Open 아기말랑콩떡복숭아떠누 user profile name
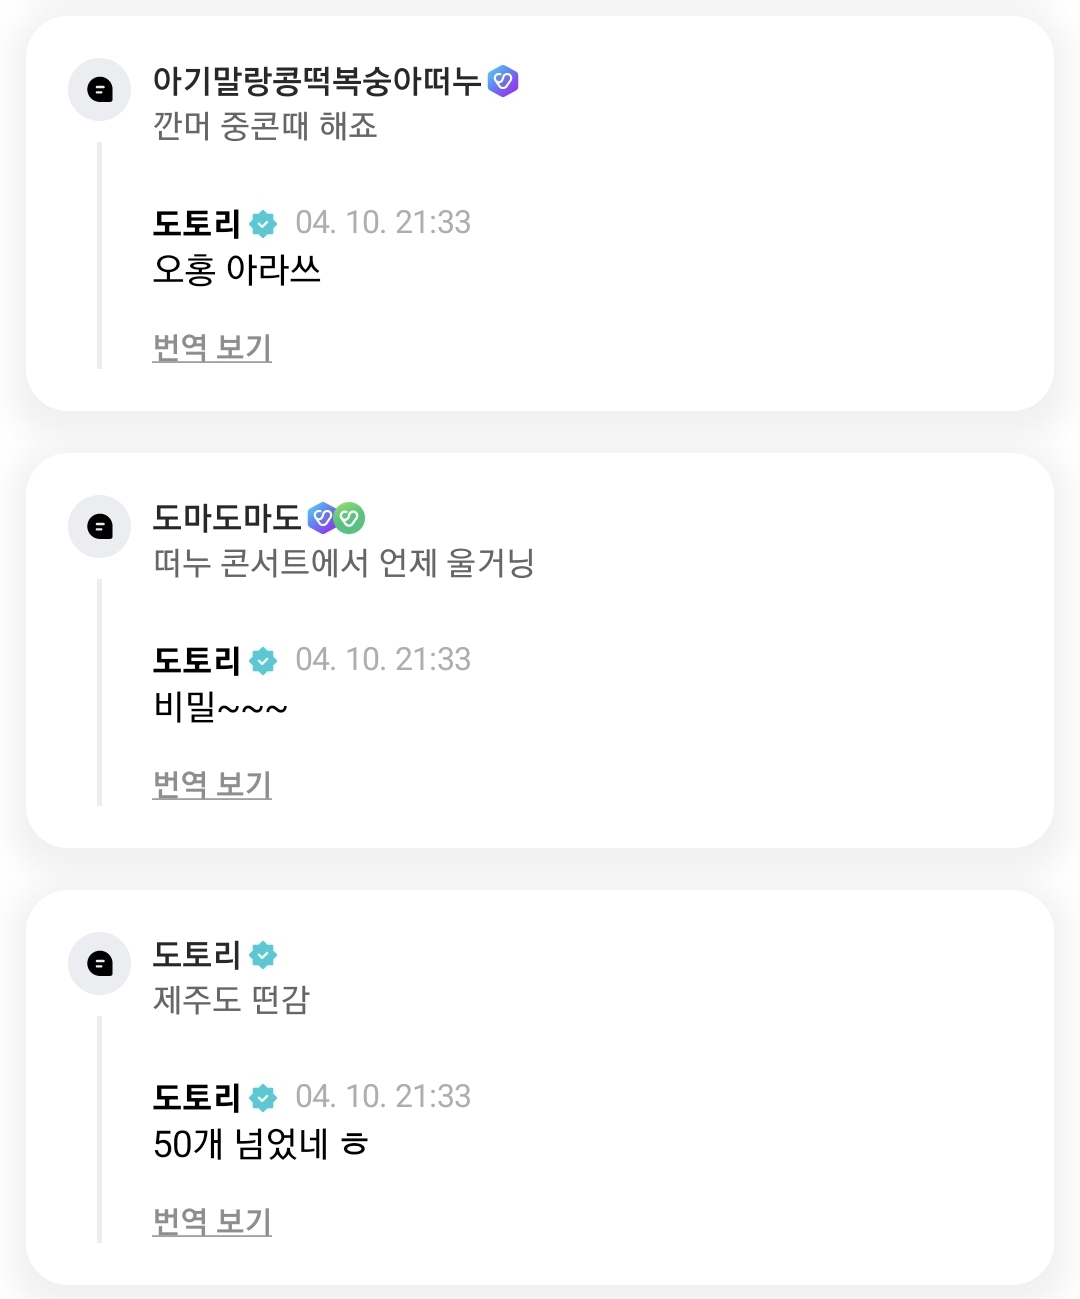Viewport: 1080px width, 1299px height. pos(317,81)
